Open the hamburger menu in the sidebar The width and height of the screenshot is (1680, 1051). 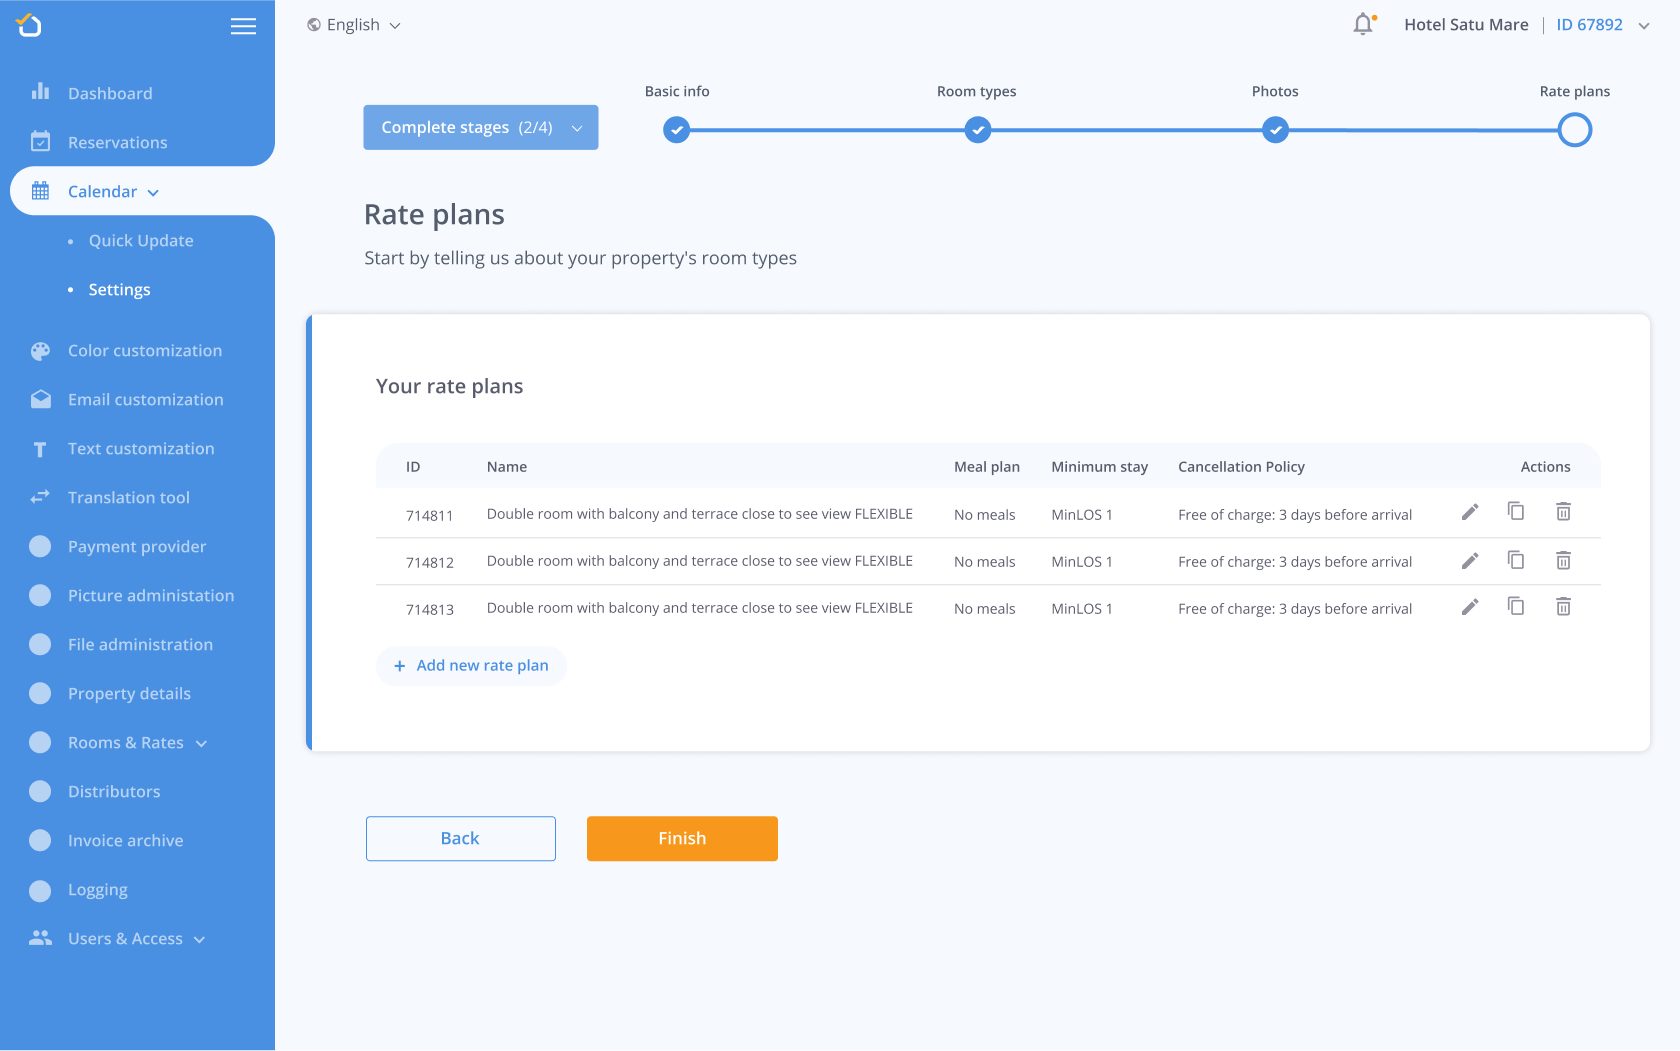coord(243,26)
